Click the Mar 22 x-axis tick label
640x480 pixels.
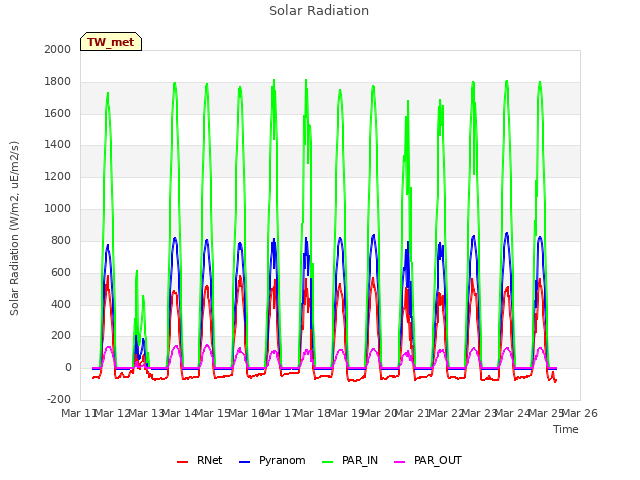point(446,413)
